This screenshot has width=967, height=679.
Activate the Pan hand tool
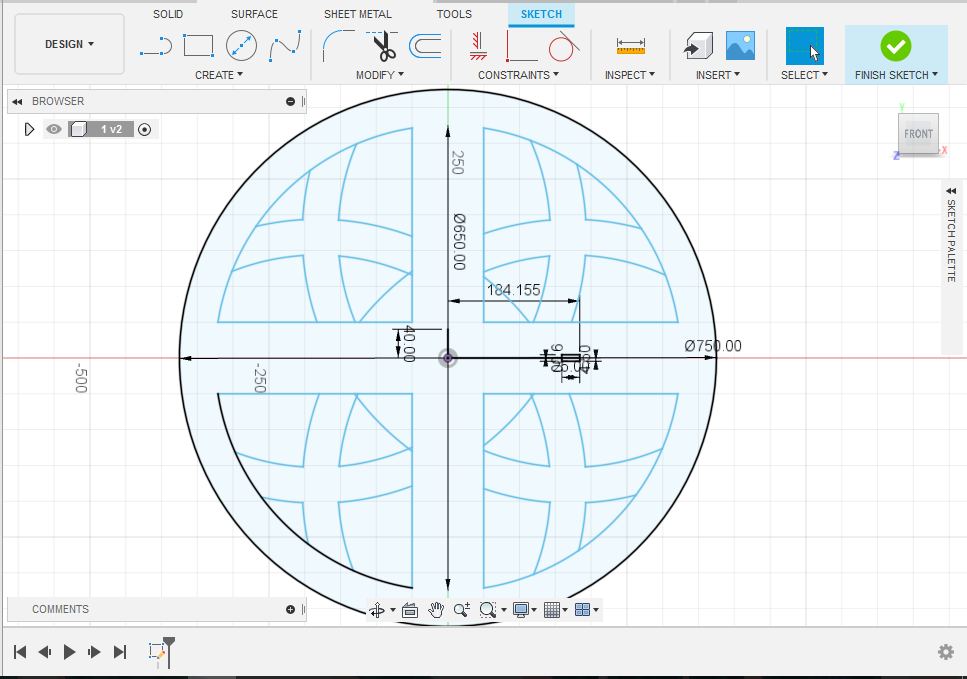point(436,611)
